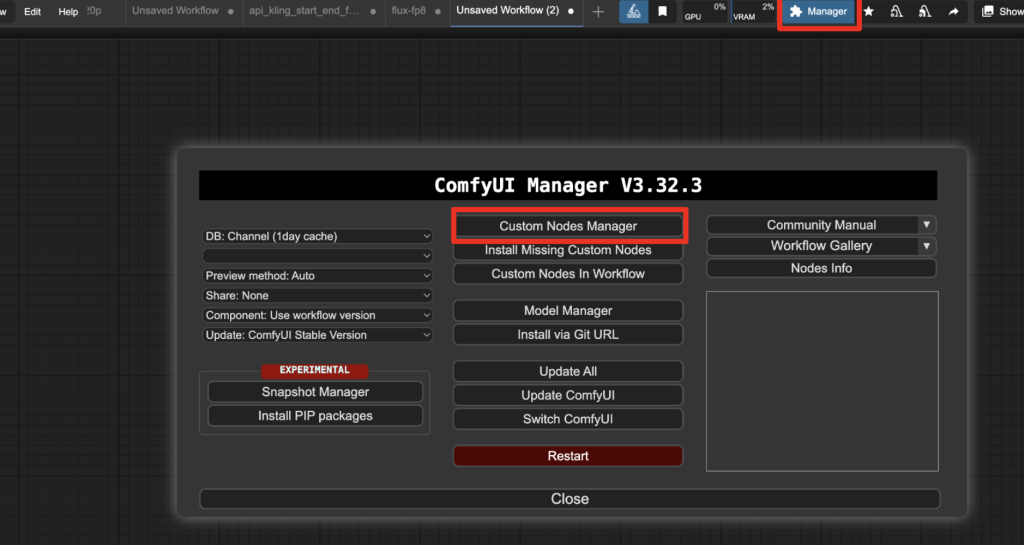Image resolution: width=1024 pixels, height=545 pixels.
Task: Expand the Community Manual dropdown arrow
Action: point(927,225)
